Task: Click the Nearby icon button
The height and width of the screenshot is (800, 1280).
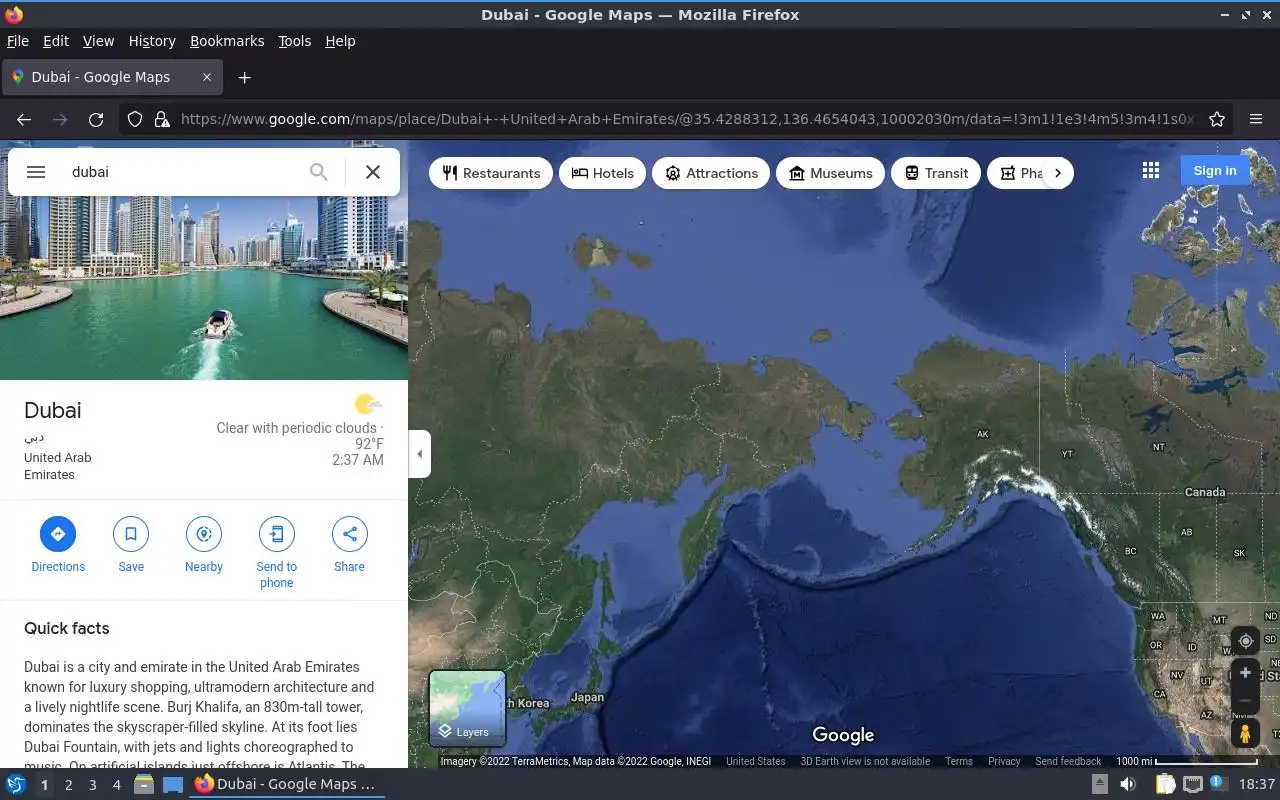Action: tap(204, 534)
